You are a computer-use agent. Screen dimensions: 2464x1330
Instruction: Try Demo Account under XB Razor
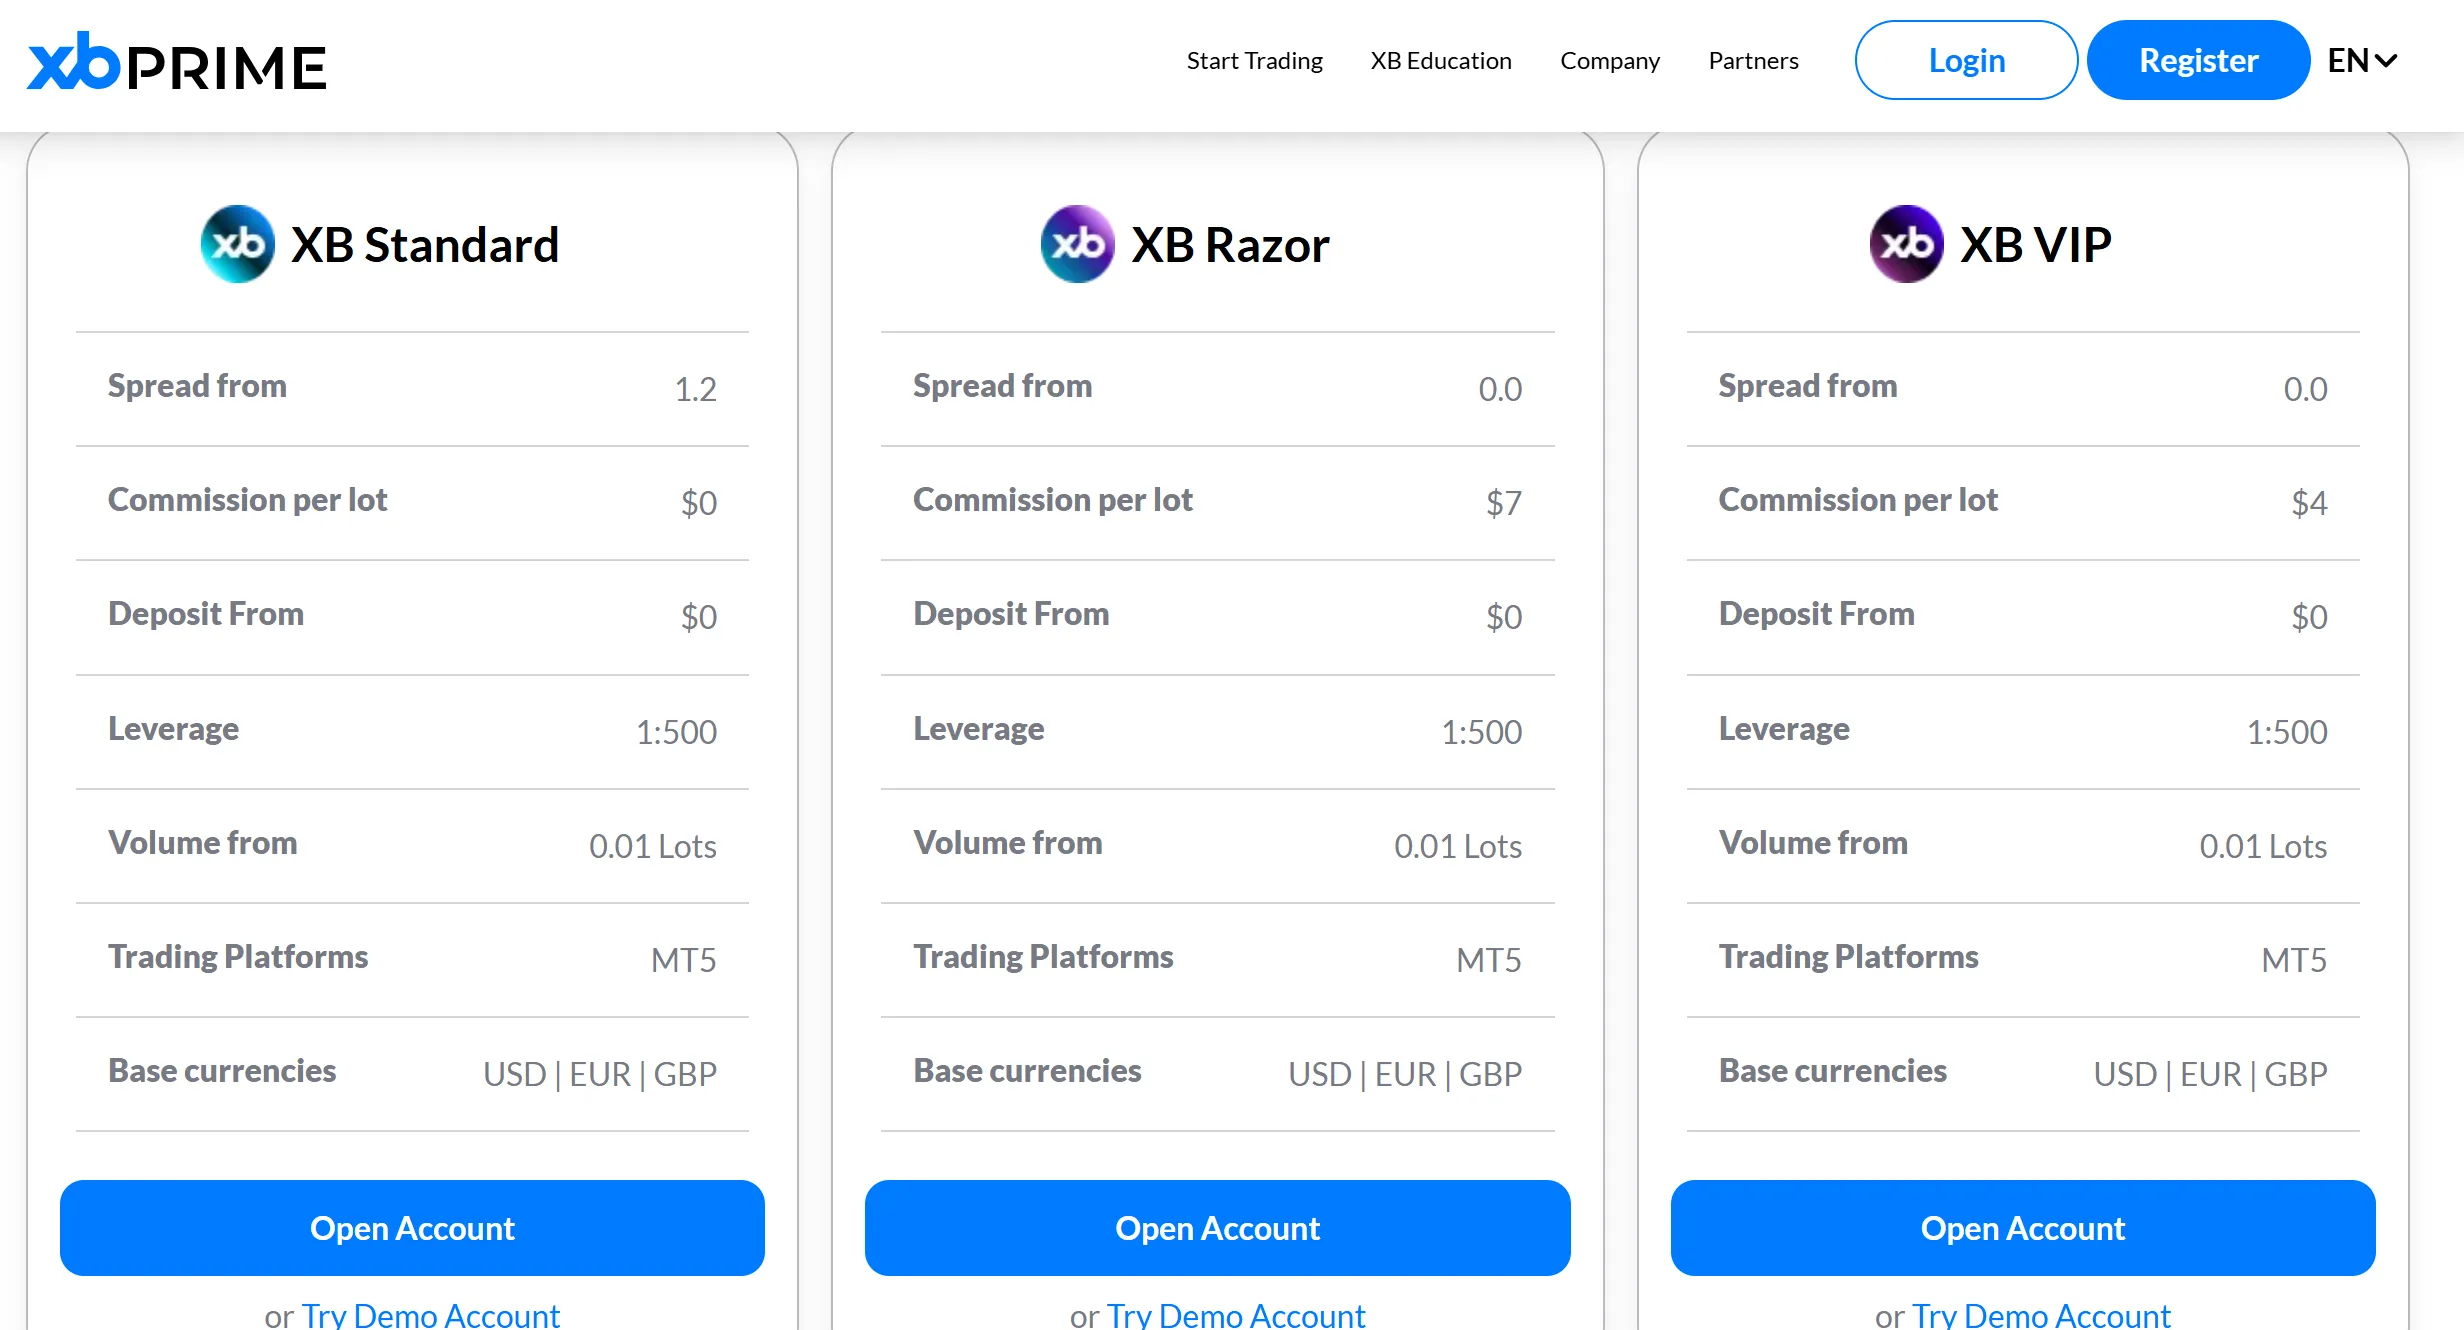pos(1236,1314)
